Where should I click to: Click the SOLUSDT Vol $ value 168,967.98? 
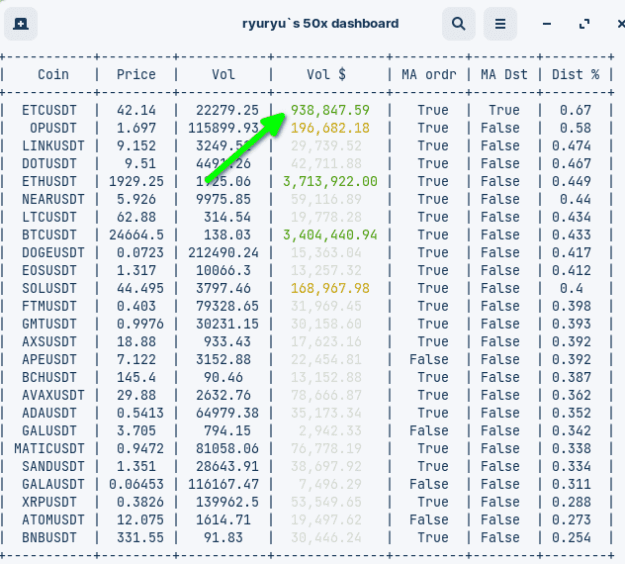(330, 288)
